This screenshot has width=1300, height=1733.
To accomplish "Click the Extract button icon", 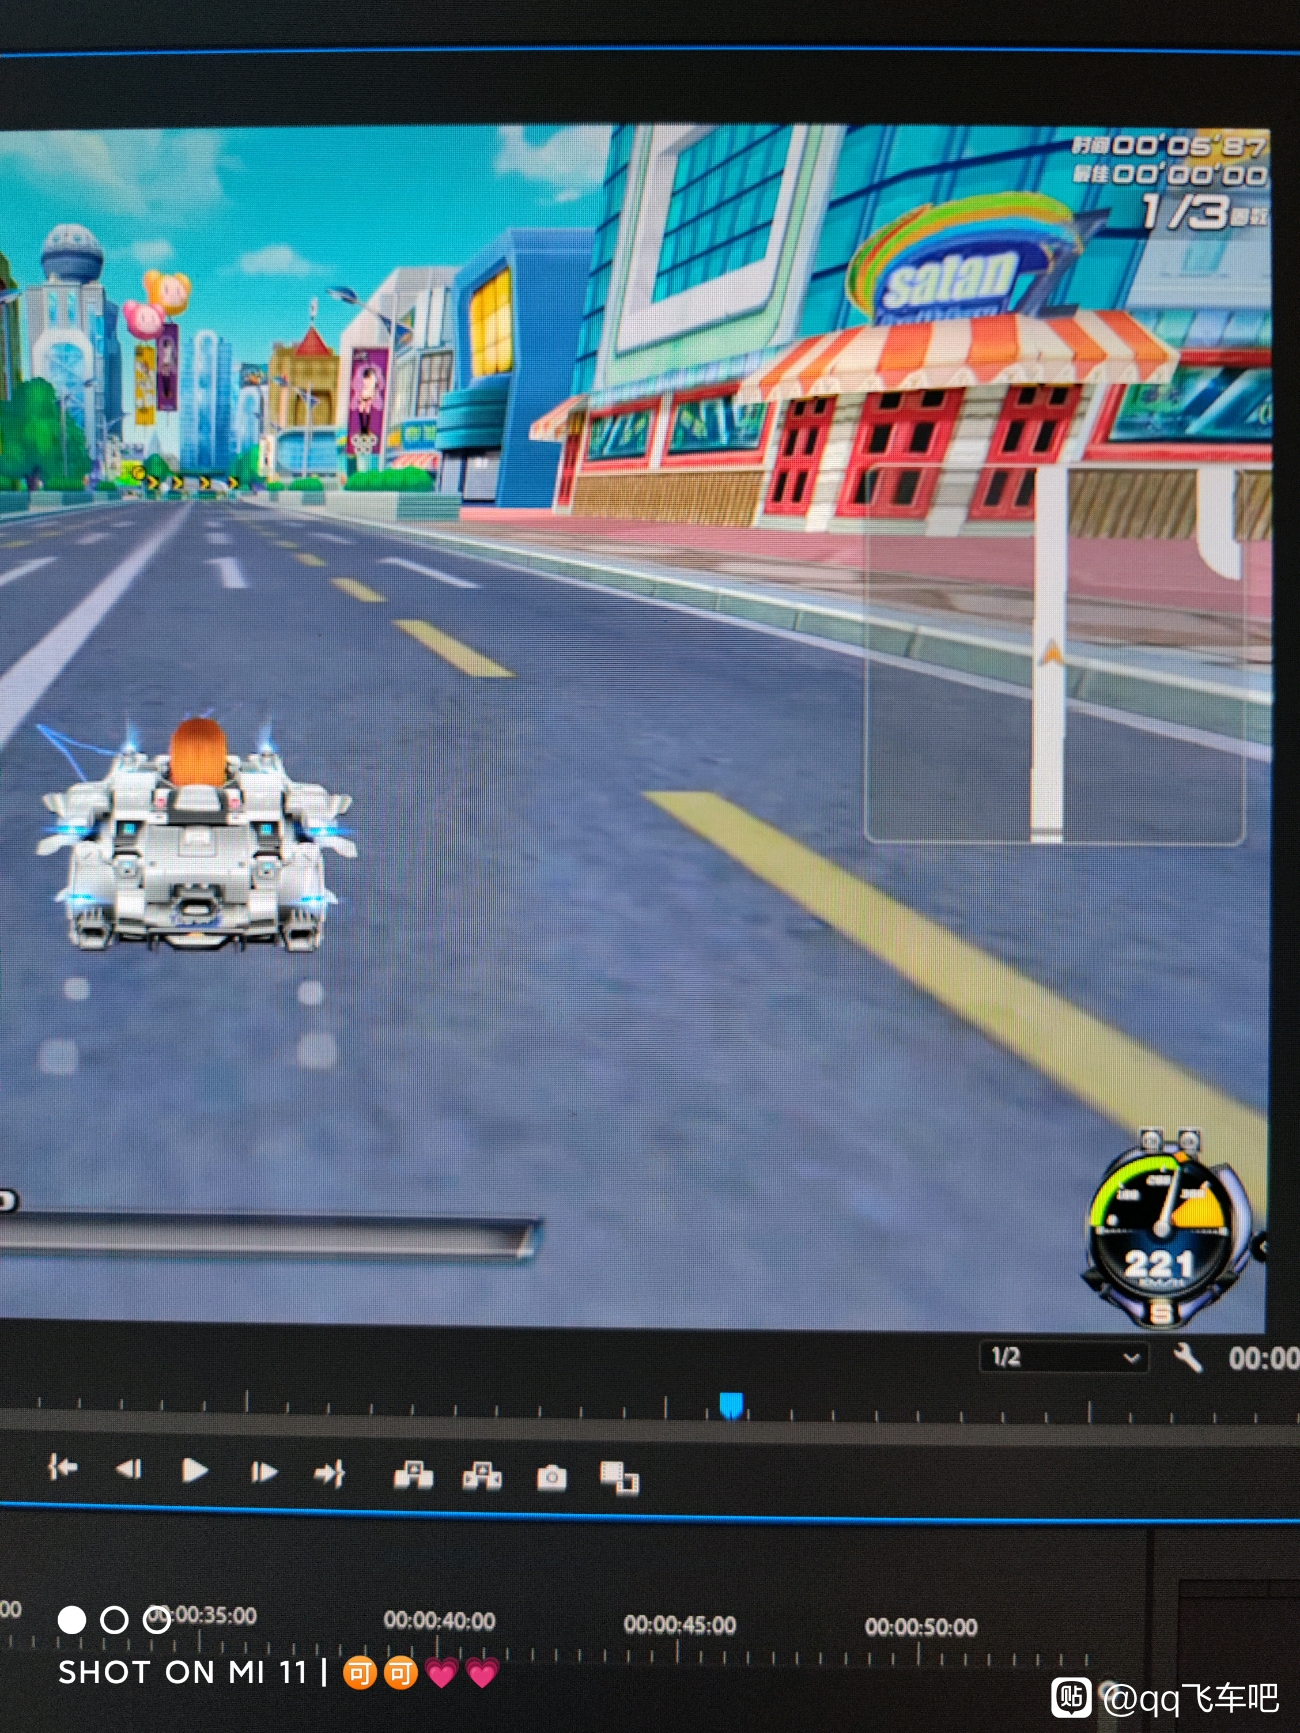I will click(x=482, y=1475).
